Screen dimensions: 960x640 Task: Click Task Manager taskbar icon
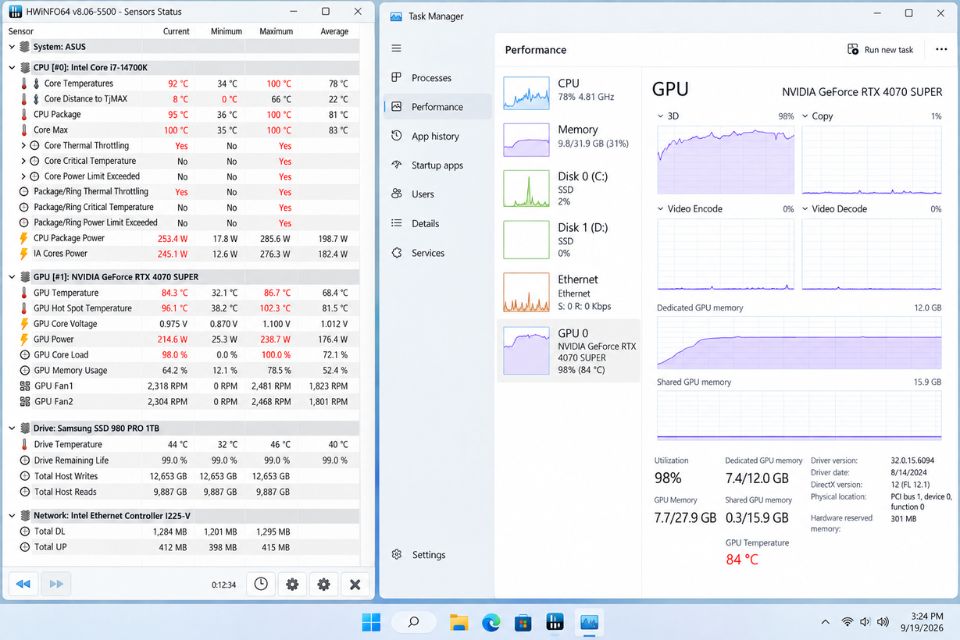pos(589,622)
